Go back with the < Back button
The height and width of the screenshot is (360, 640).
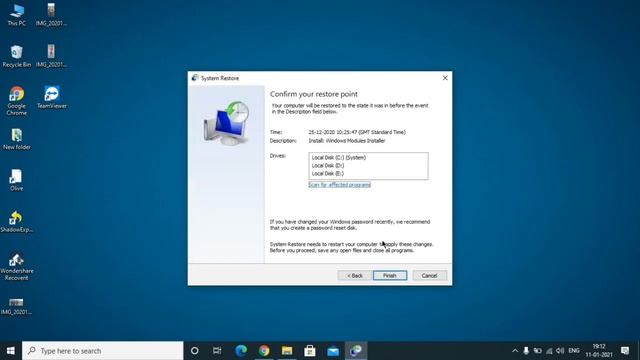(355, 276)
